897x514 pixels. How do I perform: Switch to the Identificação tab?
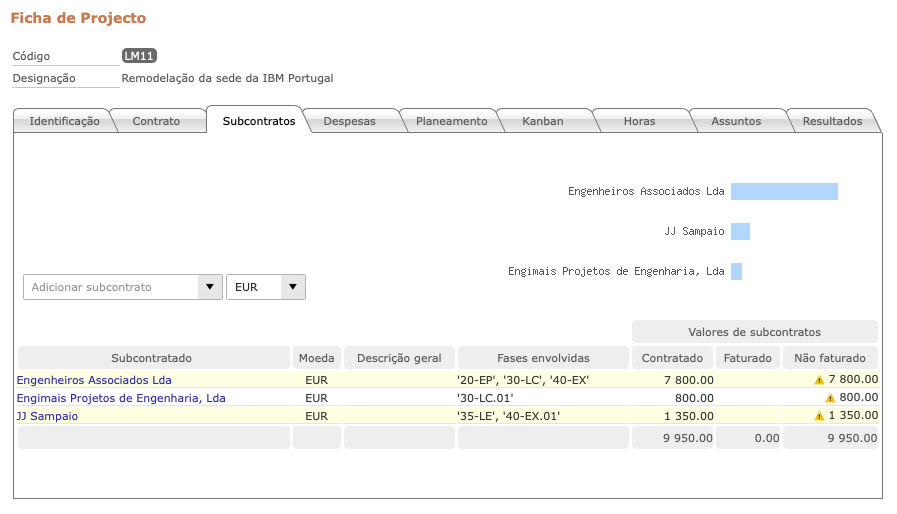pos(64,121)
